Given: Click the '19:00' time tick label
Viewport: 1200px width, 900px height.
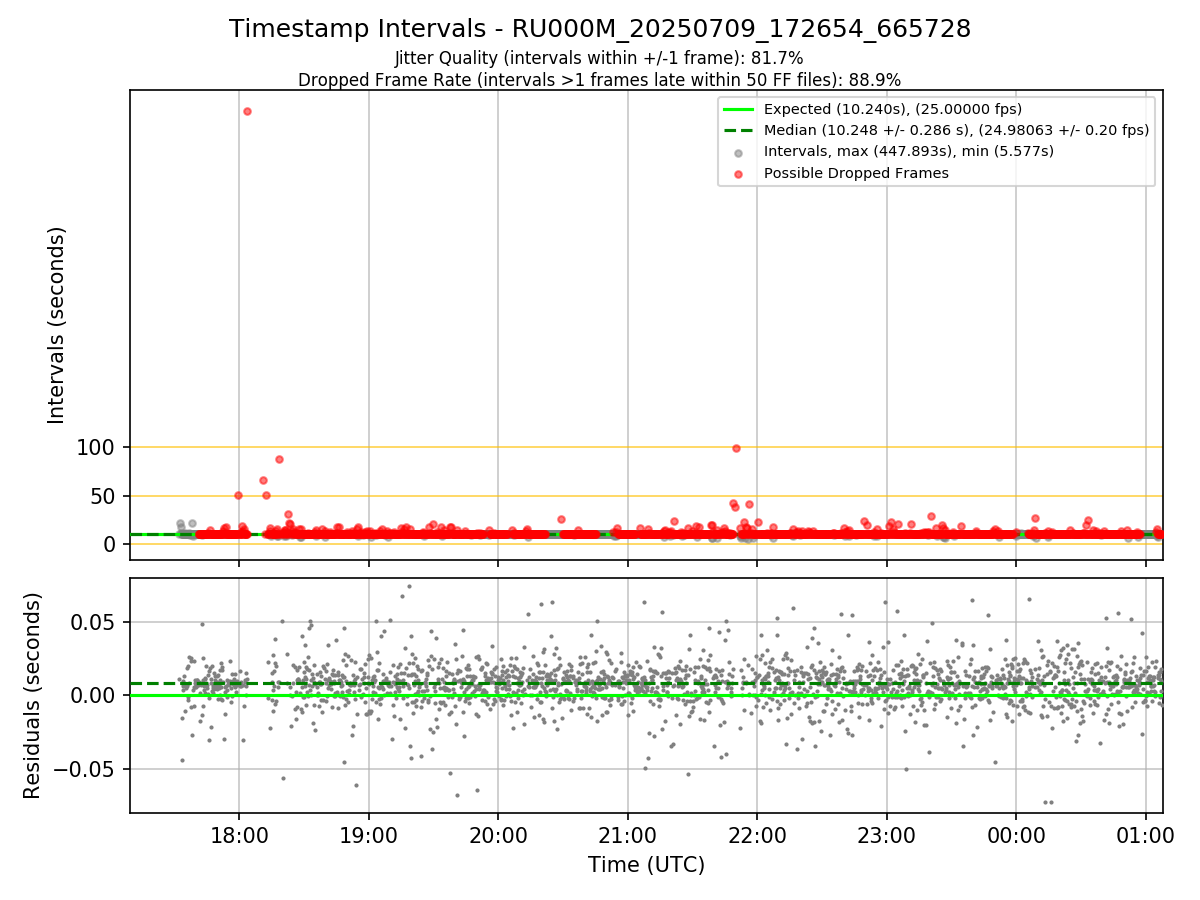Looking at the screenshot, I should (369, 834).
